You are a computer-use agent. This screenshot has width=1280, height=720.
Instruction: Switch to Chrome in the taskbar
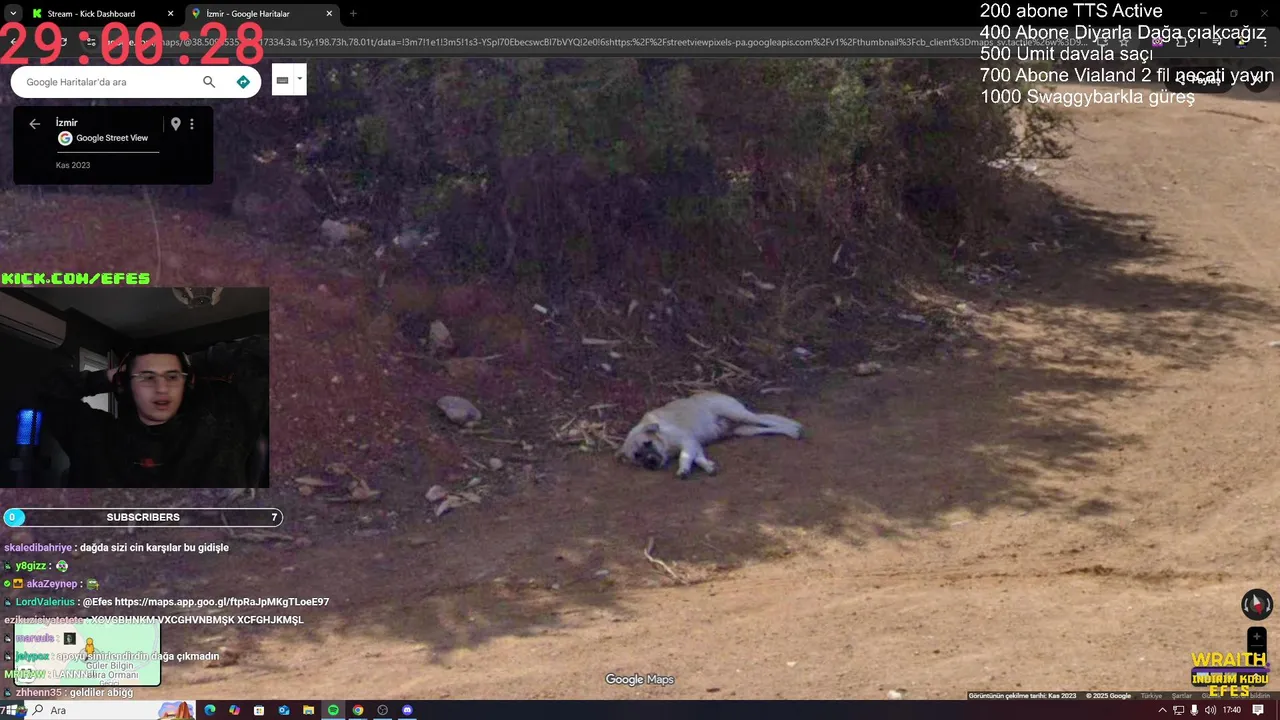coord(358,710)
